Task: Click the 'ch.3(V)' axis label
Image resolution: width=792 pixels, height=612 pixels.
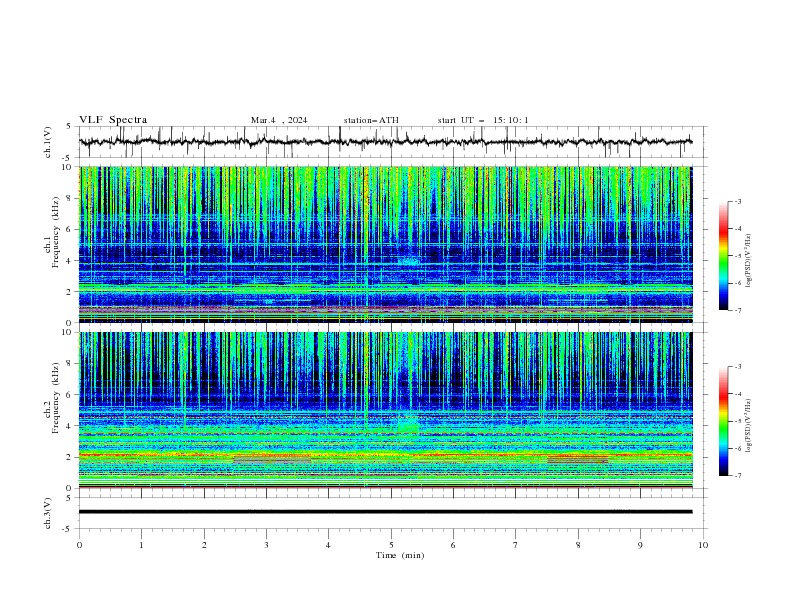Action: click(x=48, y=513)
